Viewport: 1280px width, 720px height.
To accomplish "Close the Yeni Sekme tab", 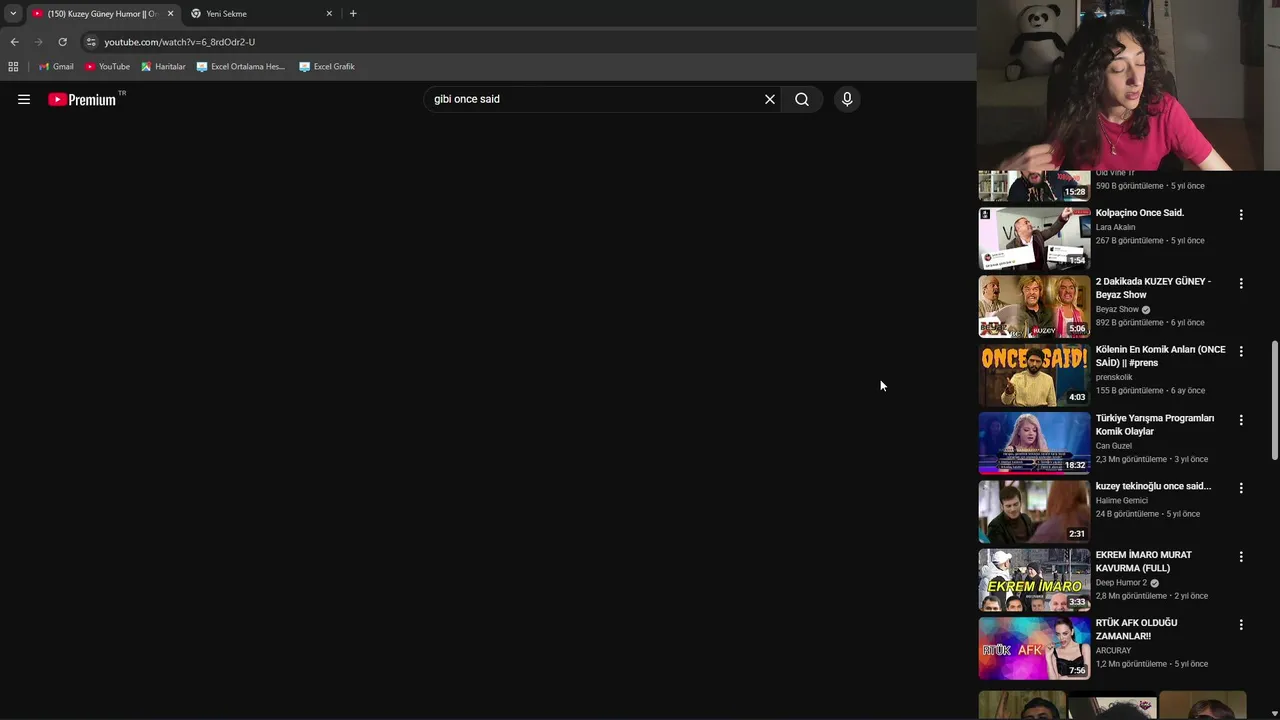I will 329,14.
